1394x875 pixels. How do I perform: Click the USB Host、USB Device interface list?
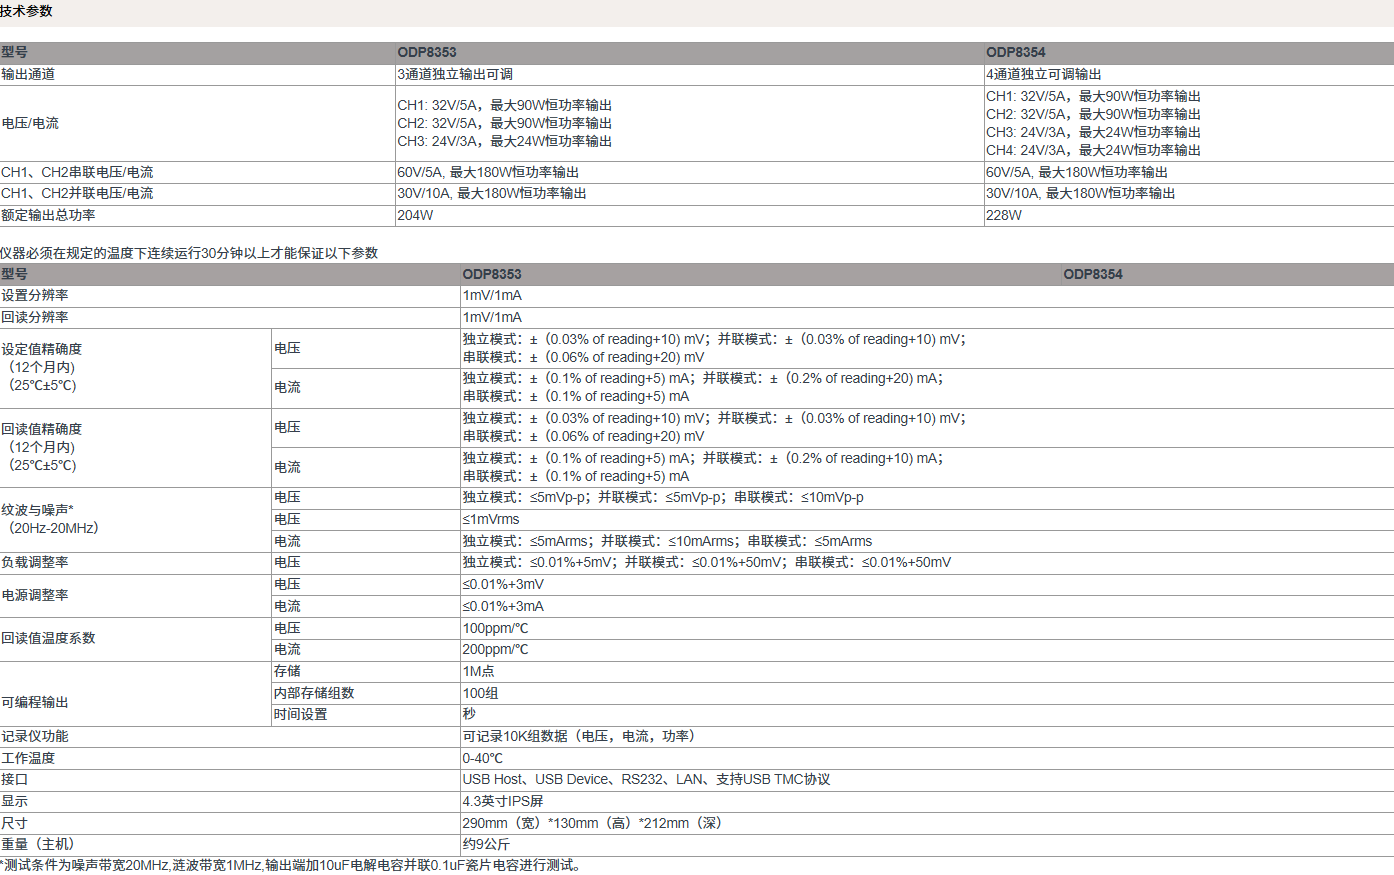(646, 779)
